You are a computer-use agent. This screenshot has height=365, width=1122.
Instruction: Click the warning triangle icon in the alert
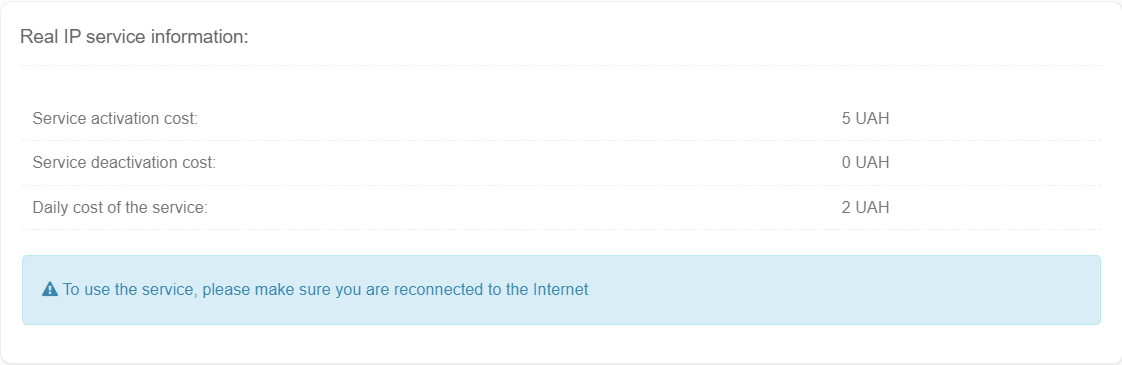click(x=49, y=289)
